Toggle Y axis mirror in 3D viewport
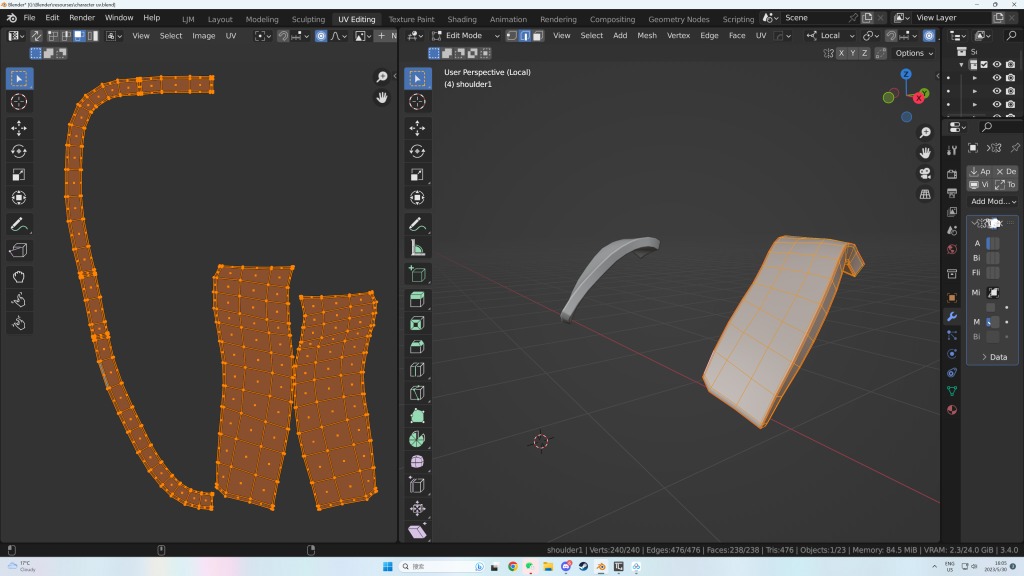 tap(853, 53)
